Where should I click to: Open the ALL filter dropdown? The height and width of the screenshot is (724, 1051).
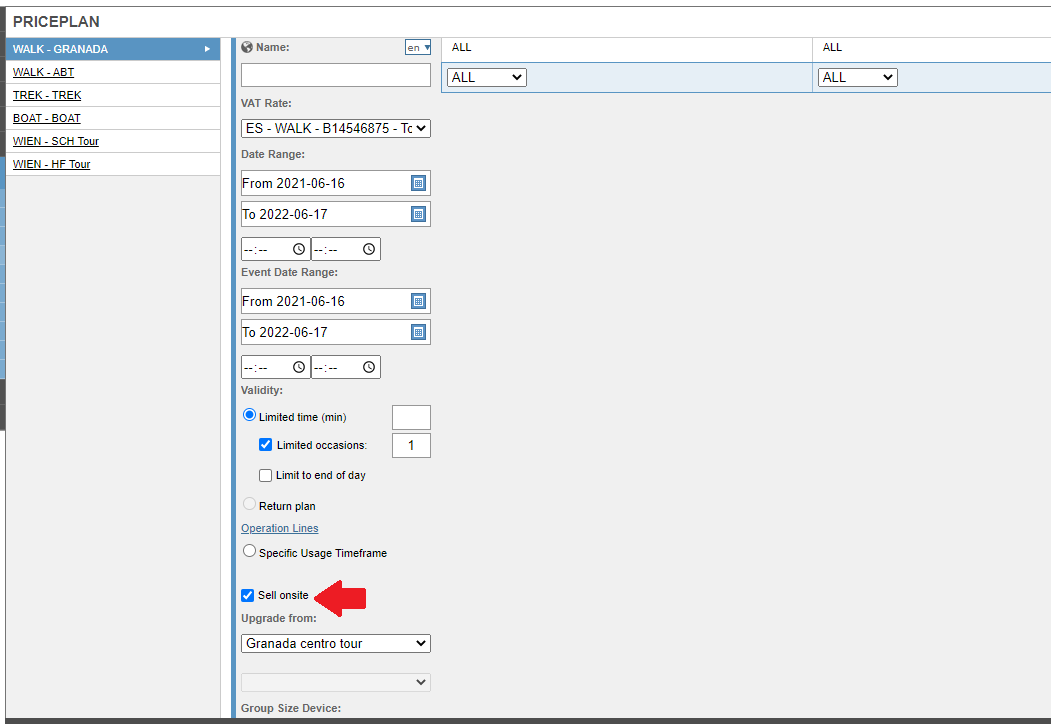(x=486, y=76)
